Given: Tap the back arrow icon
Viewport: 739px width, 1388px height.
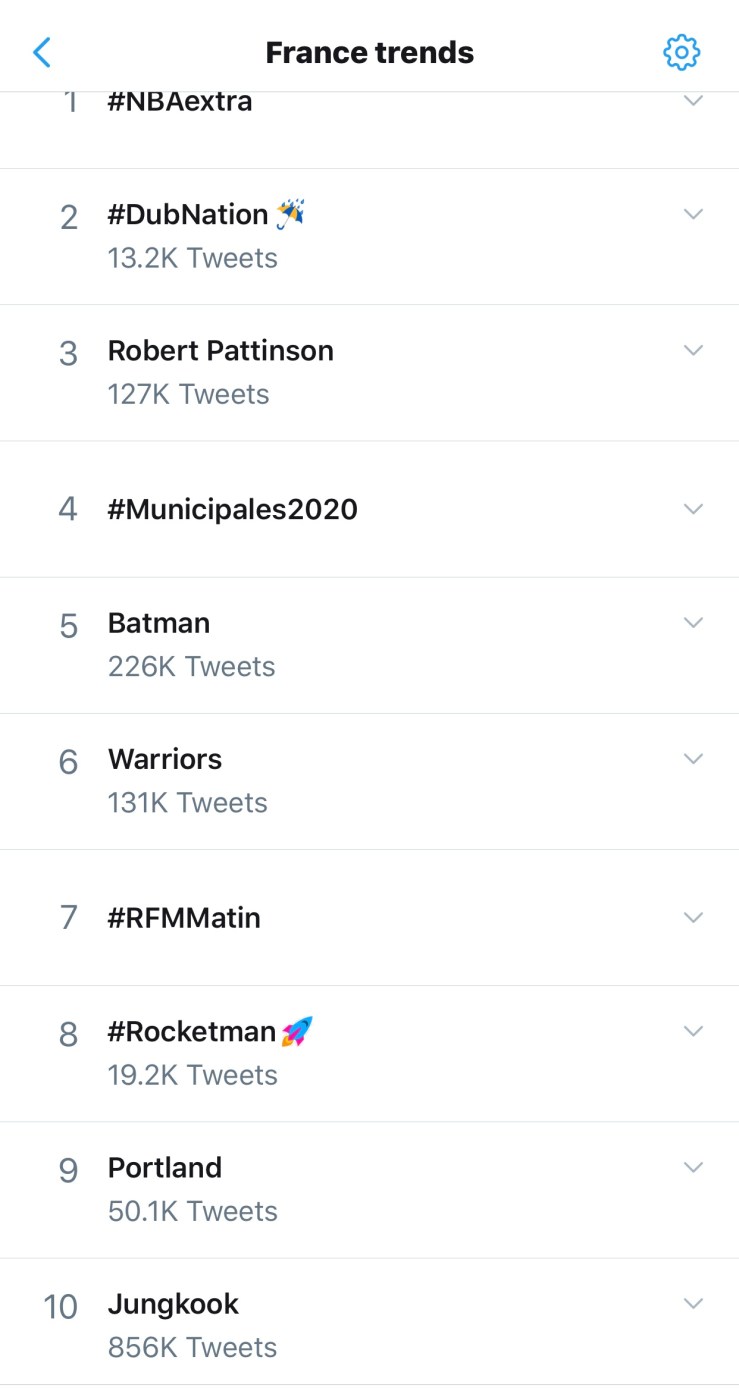Looking at the screenshot, I should pyautogui.click(x=42, y=52).
